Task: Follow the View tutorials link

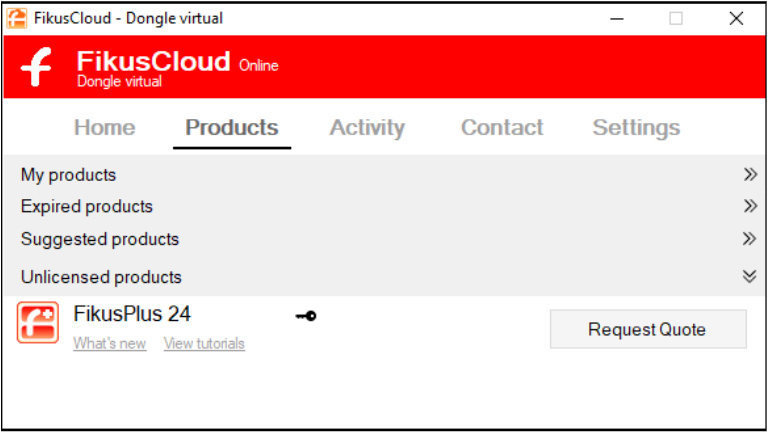Action: [204, 344]
